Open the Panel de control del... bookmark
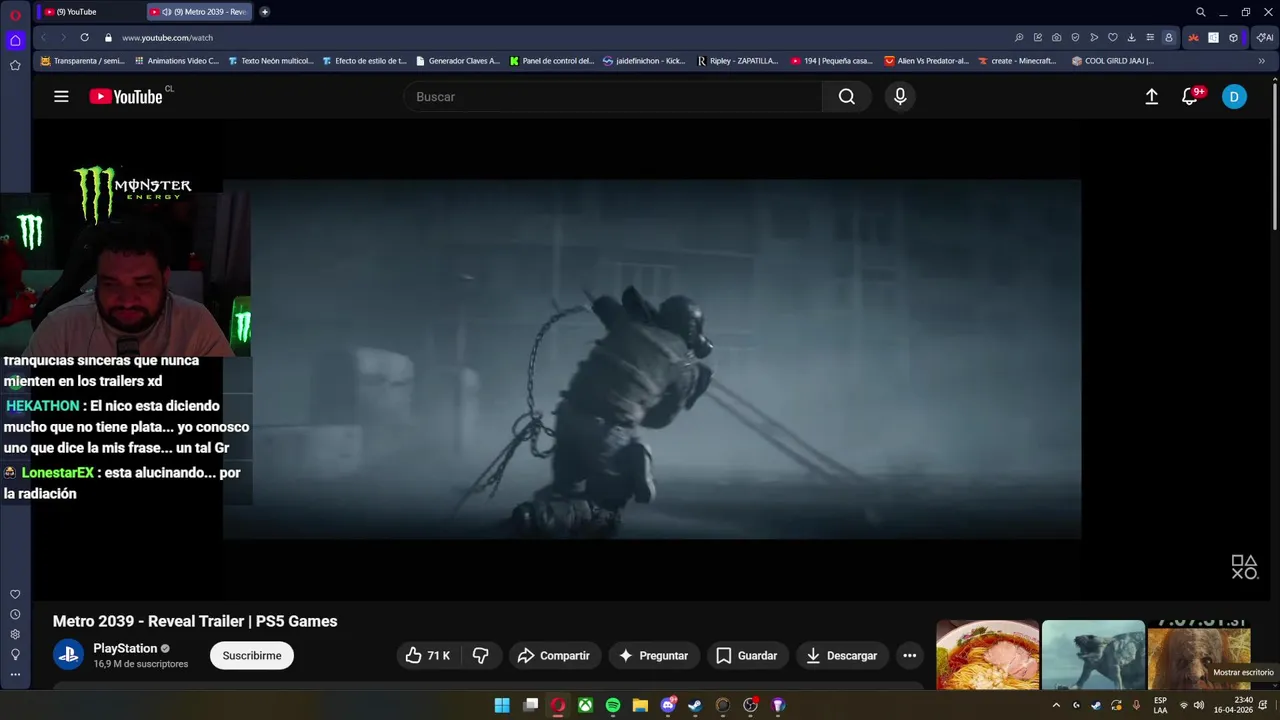 (551, 61)
